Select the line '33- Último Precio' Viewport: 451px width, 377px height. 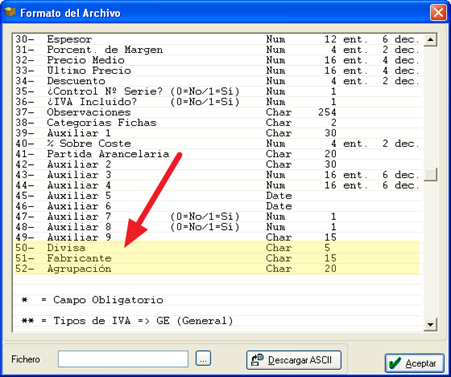[218, 71]
